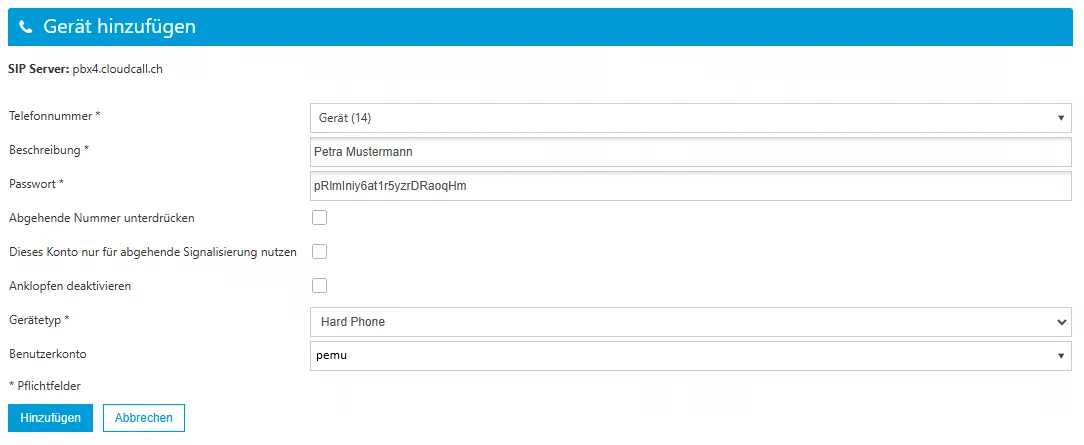1084x445 pixels.
Task: Click the Abbrechen button
Action: [x=144, y=418]
